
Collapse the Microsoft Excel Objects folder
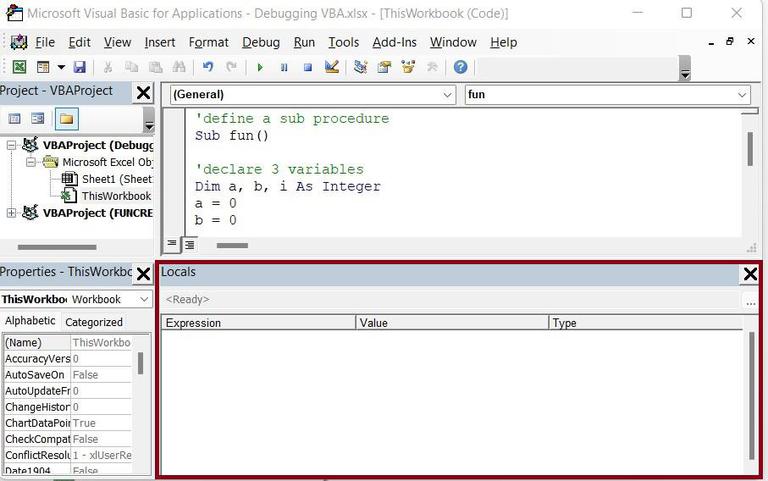31,162
